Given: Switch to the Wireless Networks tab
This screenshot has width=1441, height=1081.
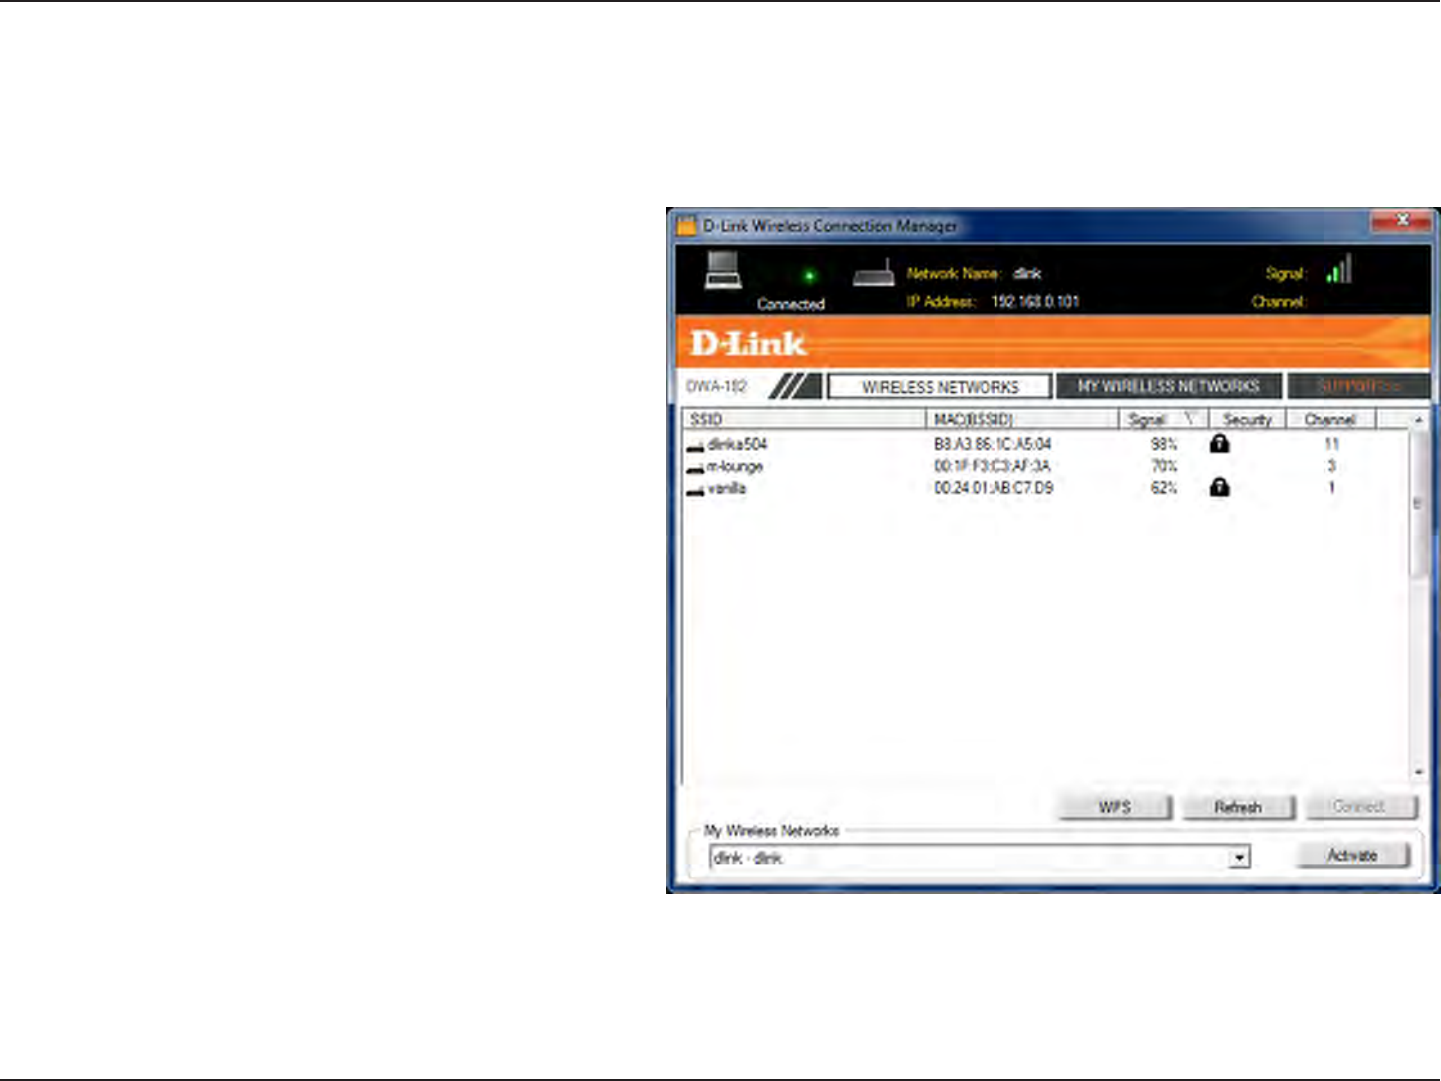Looking at the screenshot, I should coord(940,387).
